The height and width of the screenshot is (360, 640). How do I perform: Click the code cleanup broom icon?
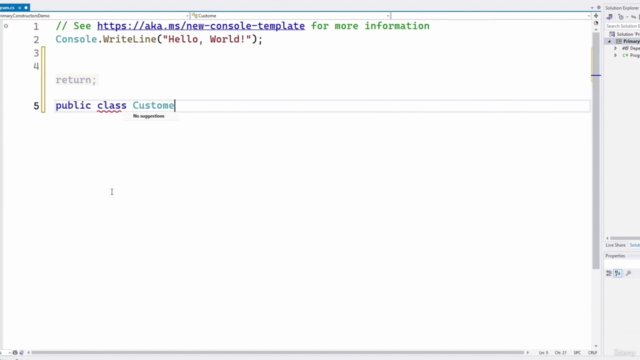(x=22, y=353)
